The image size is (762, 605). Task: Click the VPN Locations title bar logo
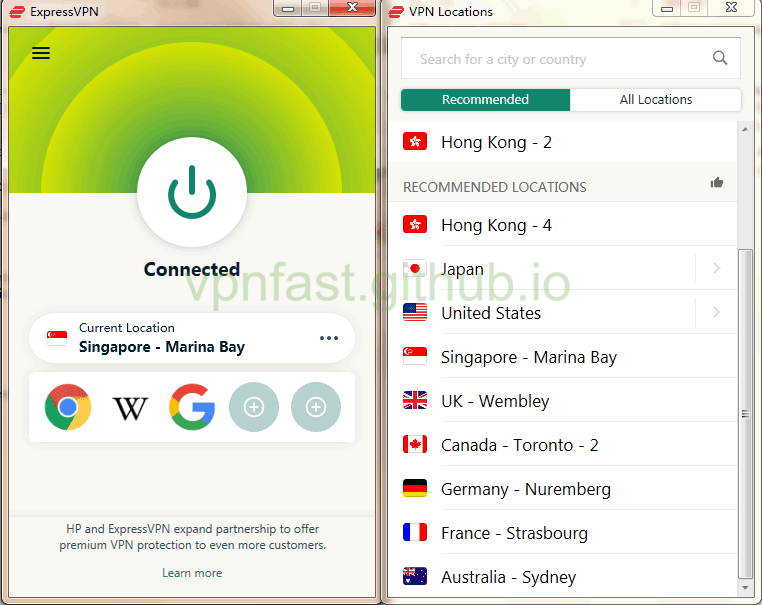pos(396,12)
